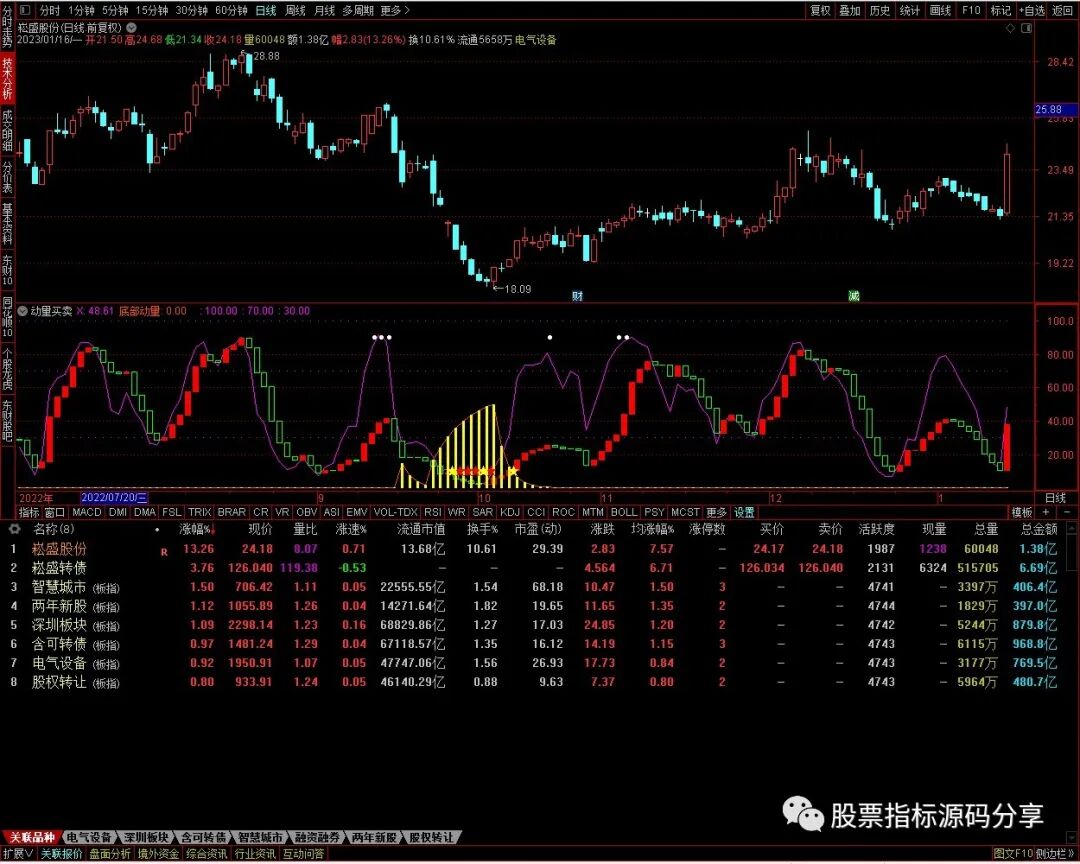The height and width of the screenshot is (864, 1080).
Task: Open the 模板 menu
Action: (x=1022, y=513)
